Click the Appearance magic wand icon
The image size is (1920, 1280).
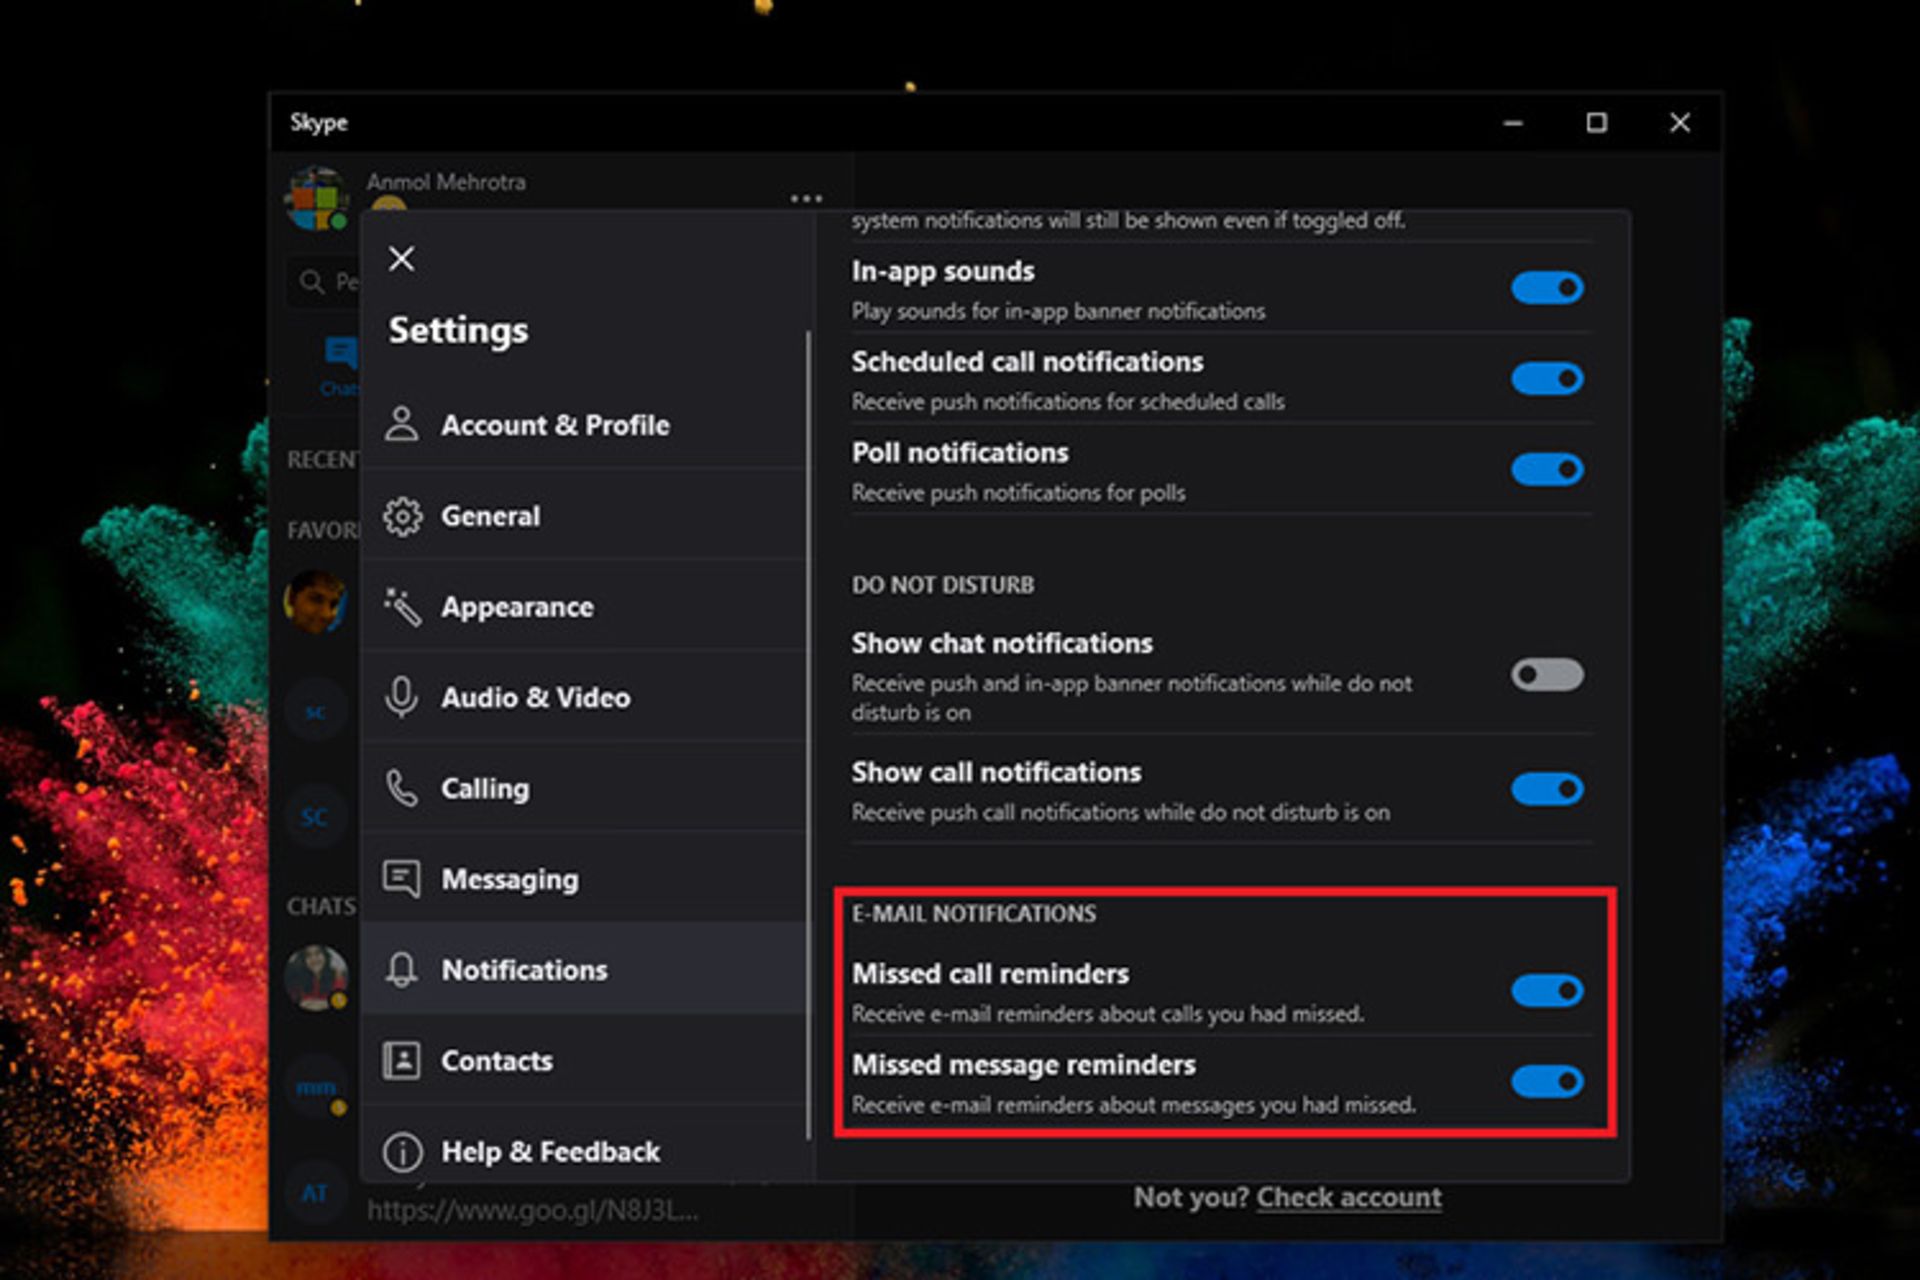pyautogui.click(x=402, y=607)
